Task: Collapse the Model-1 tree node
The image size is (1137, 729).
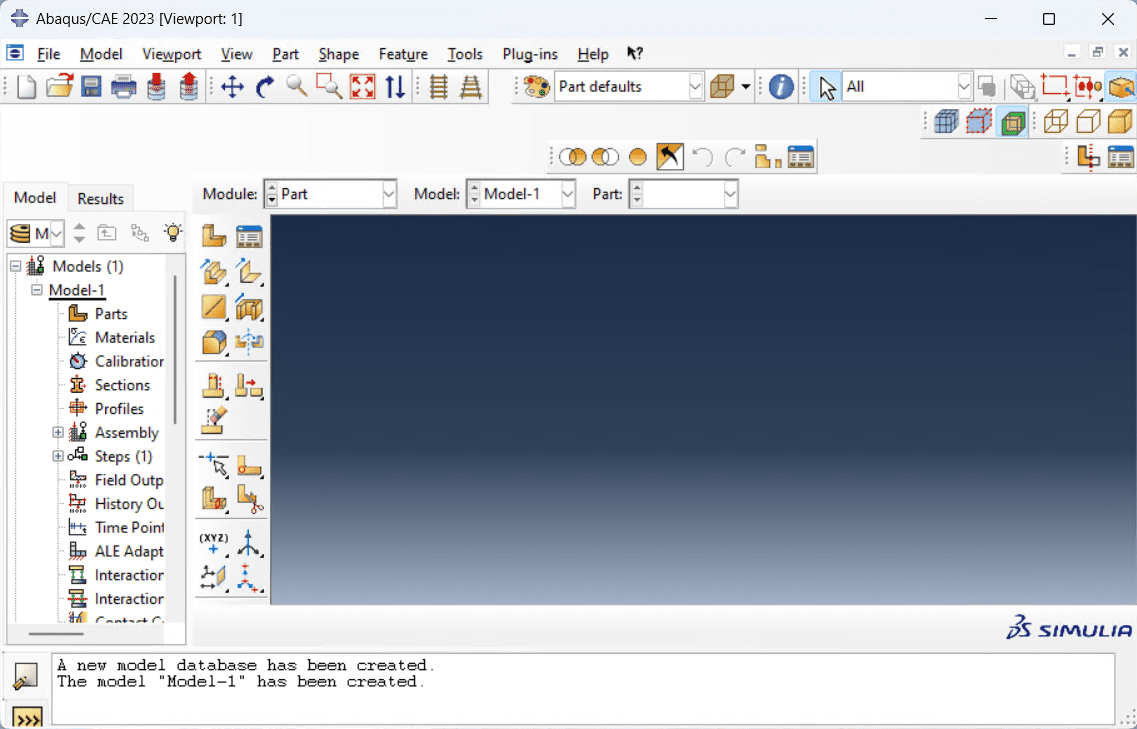Action: pos(37,289)
